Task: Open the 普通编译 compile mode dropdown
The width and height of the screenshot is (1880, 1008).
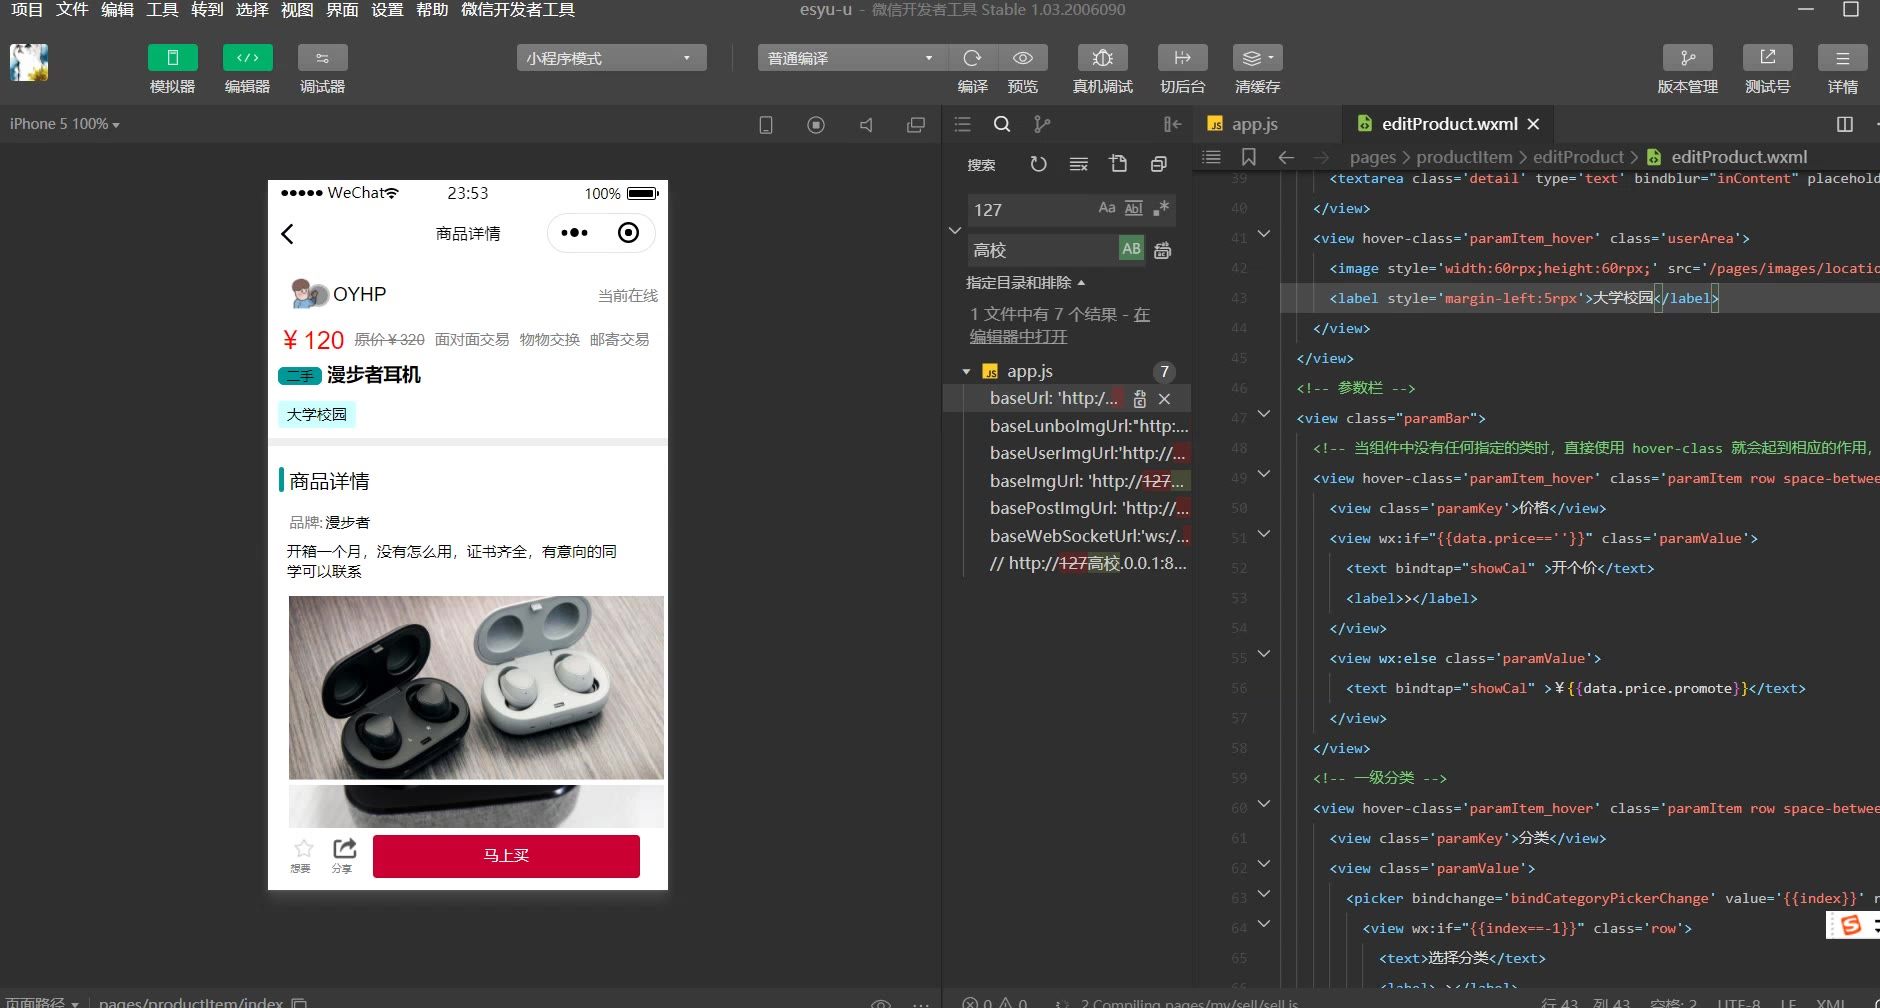Action: (x=849, y=58)
